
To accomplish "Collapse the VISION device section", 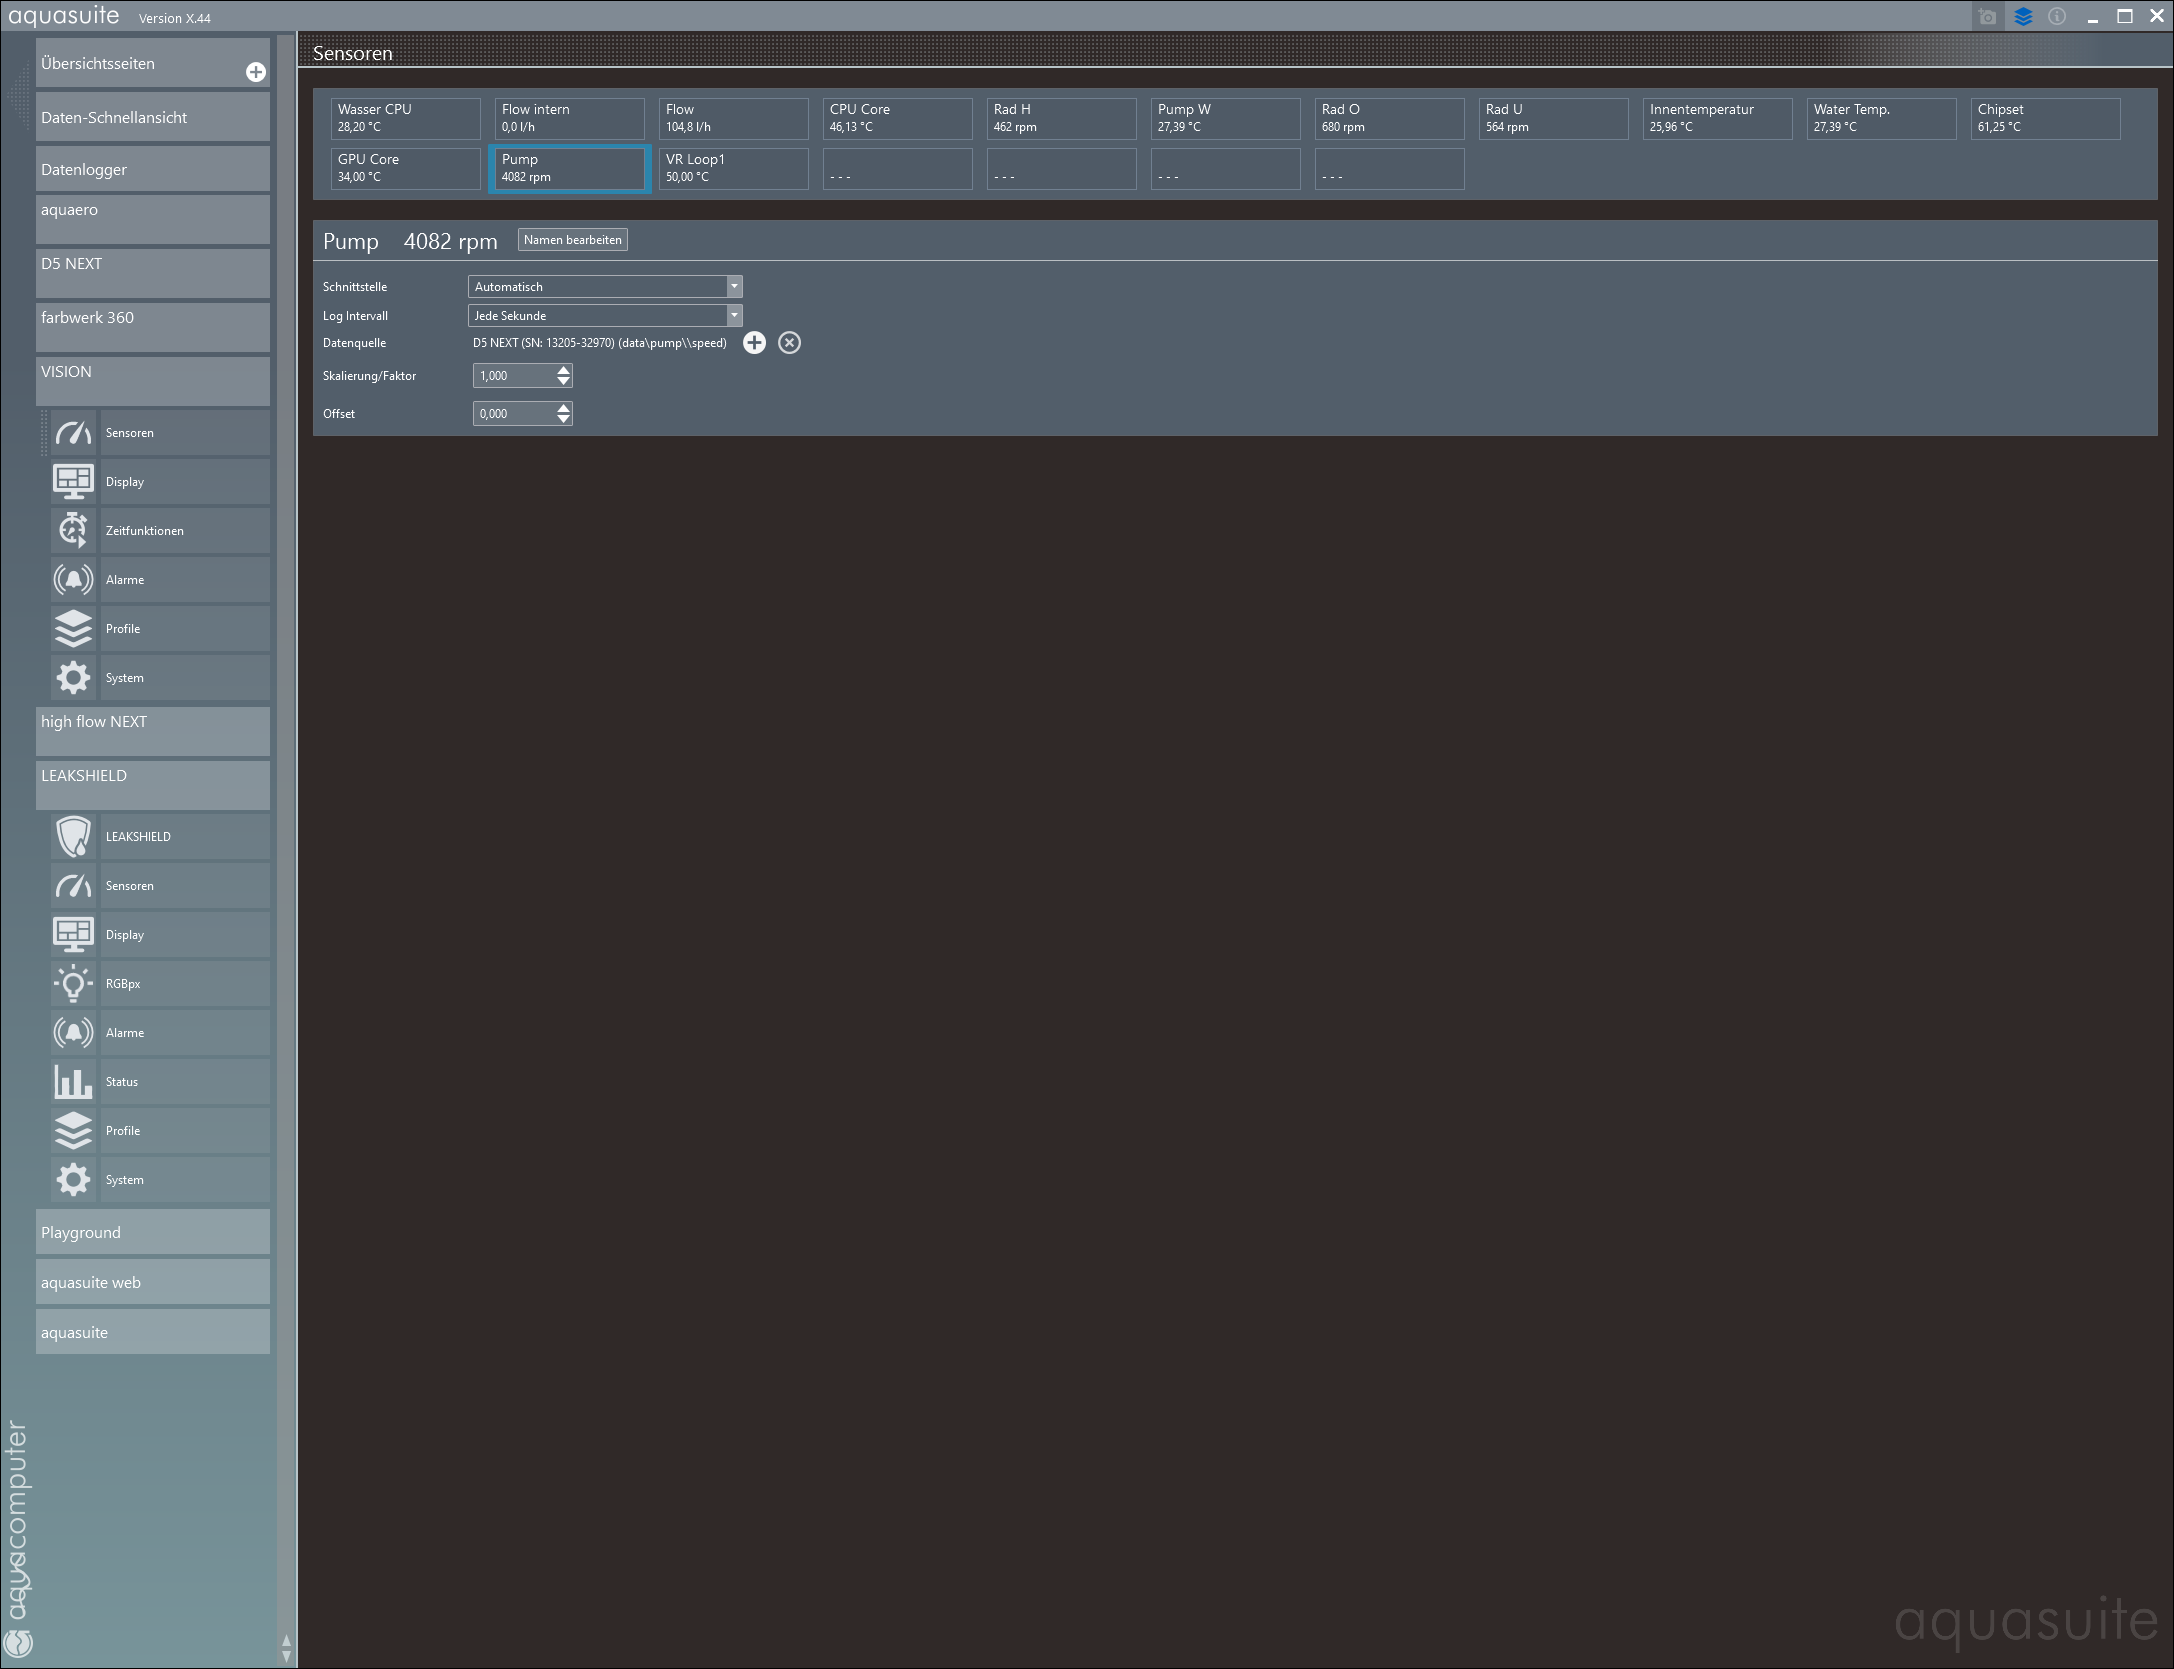I will (x=153, y=381).
